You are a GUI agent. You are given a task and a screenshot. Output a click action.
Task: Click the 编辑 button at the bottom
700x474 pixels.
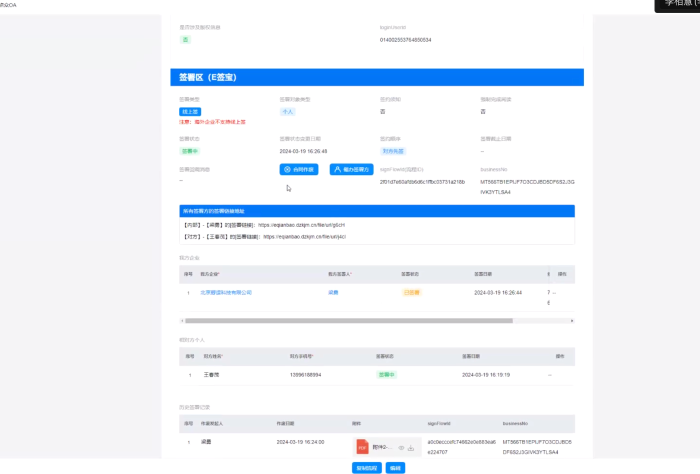395,467
